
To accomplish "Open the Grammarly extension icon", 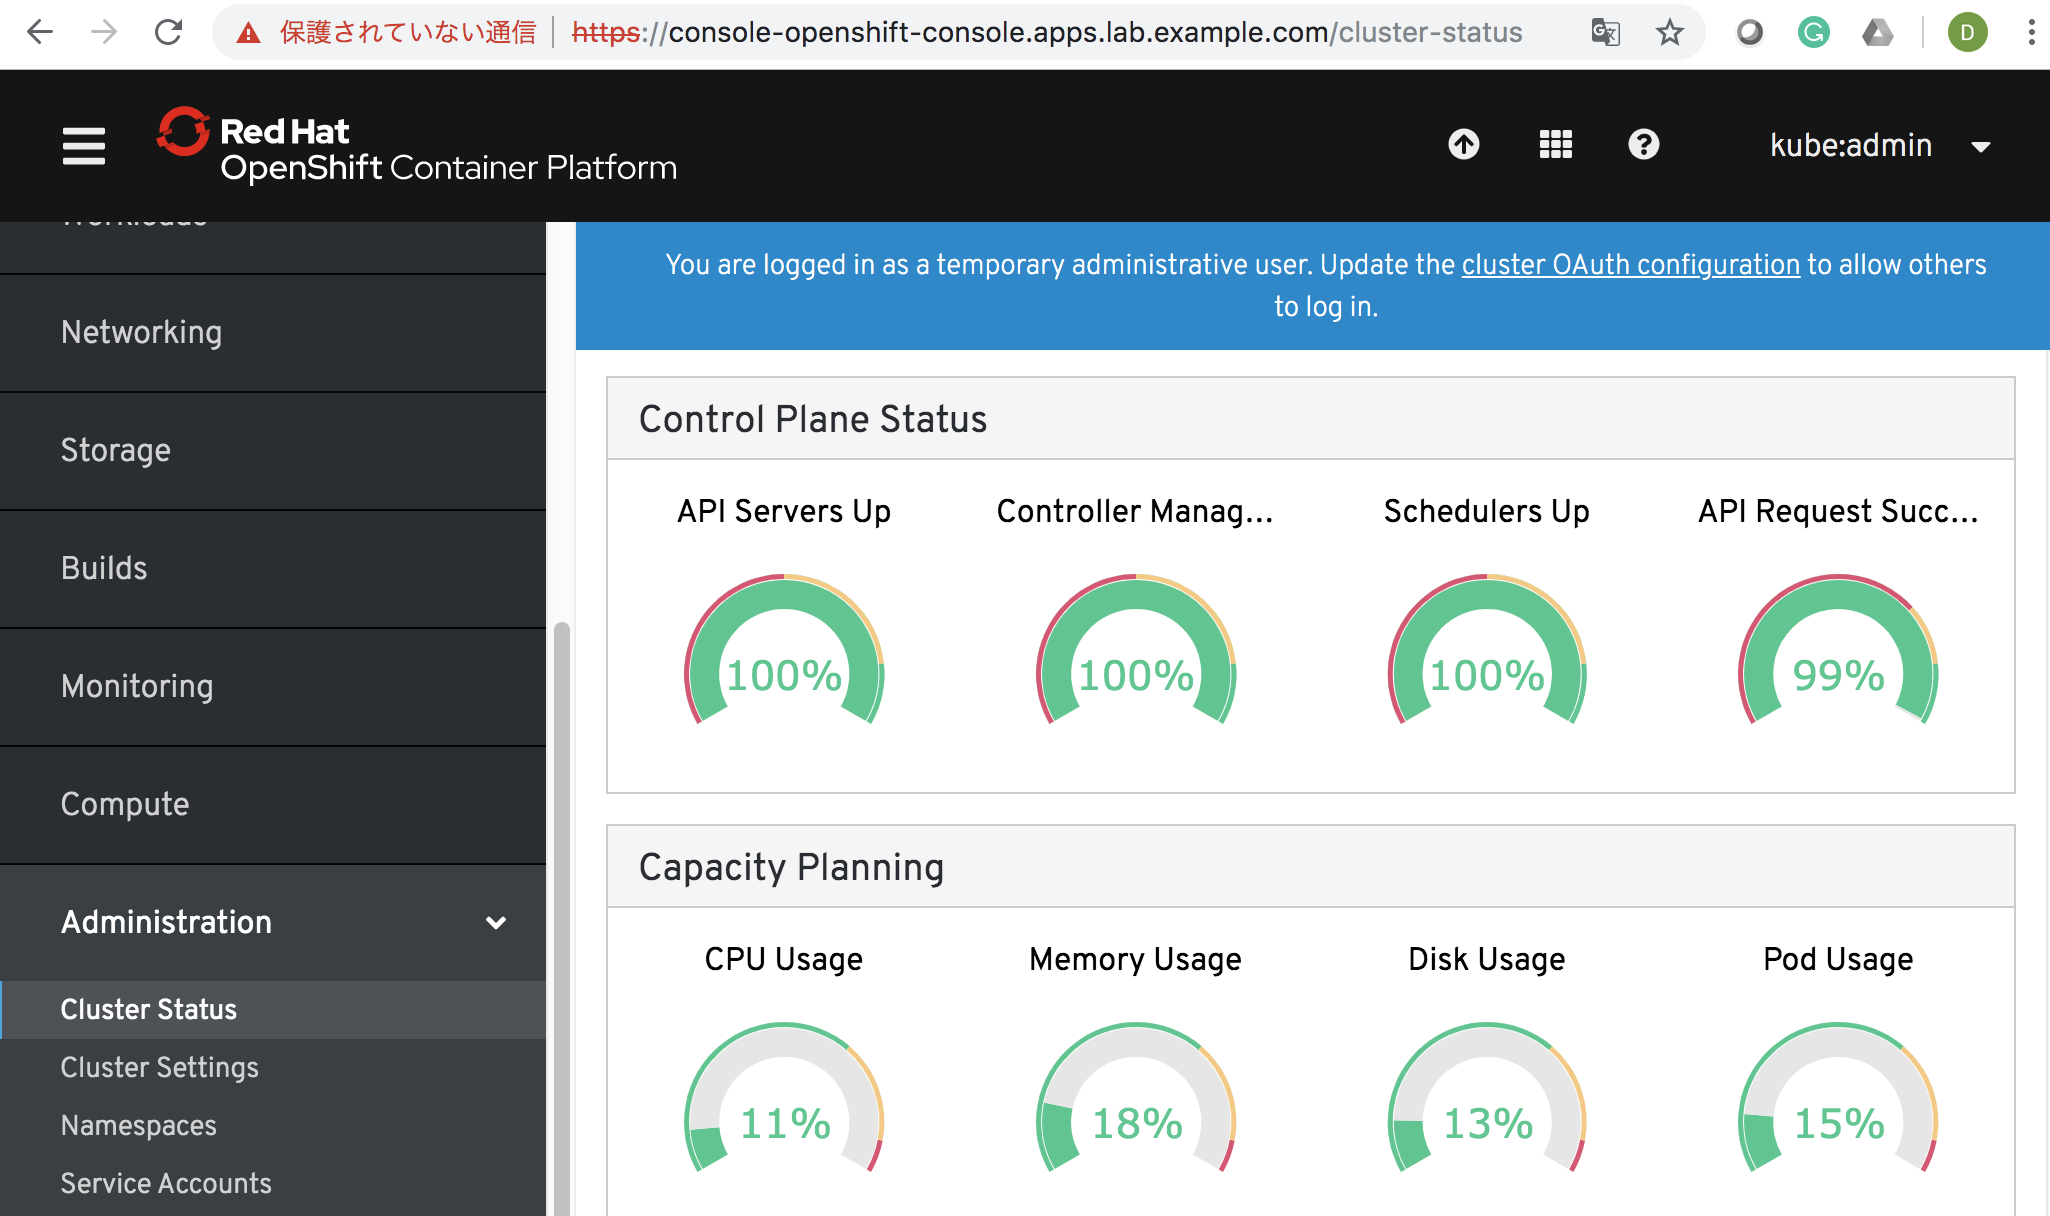I will click(1813, 33).
